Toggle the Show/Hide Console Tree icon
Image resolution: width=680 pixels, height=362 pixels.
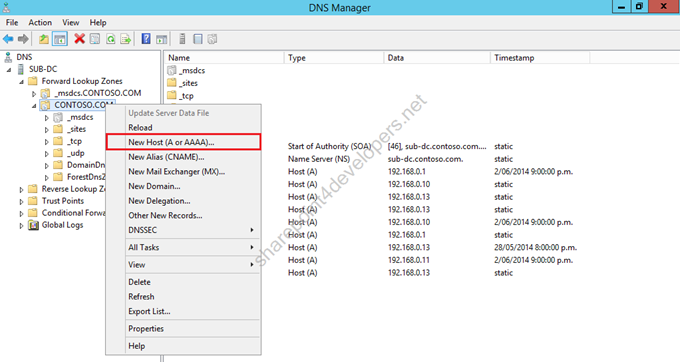click(x=60, y=39)
